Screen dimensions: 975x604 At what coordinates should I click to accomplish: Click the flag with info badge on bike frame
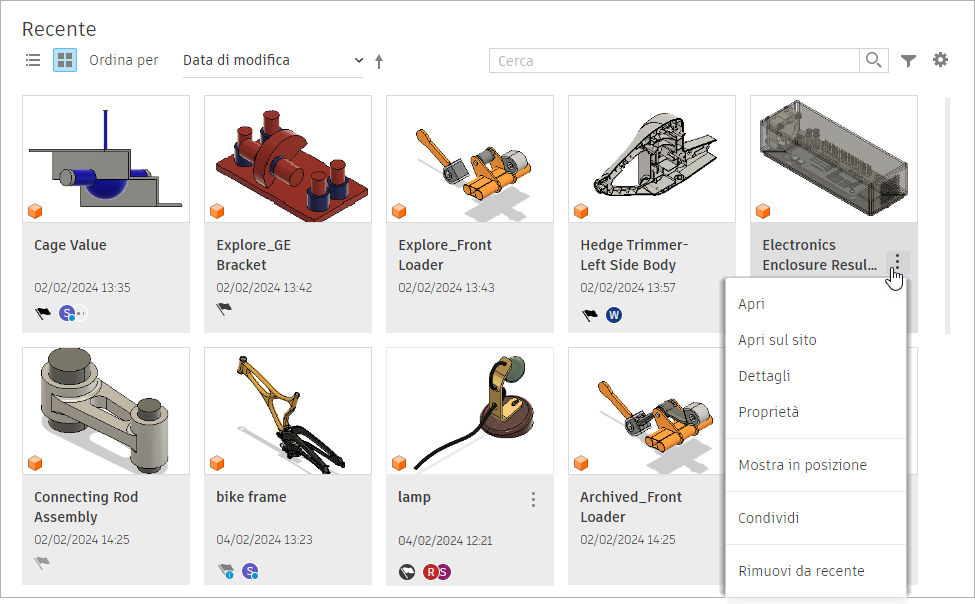click(x=226, y=571)
